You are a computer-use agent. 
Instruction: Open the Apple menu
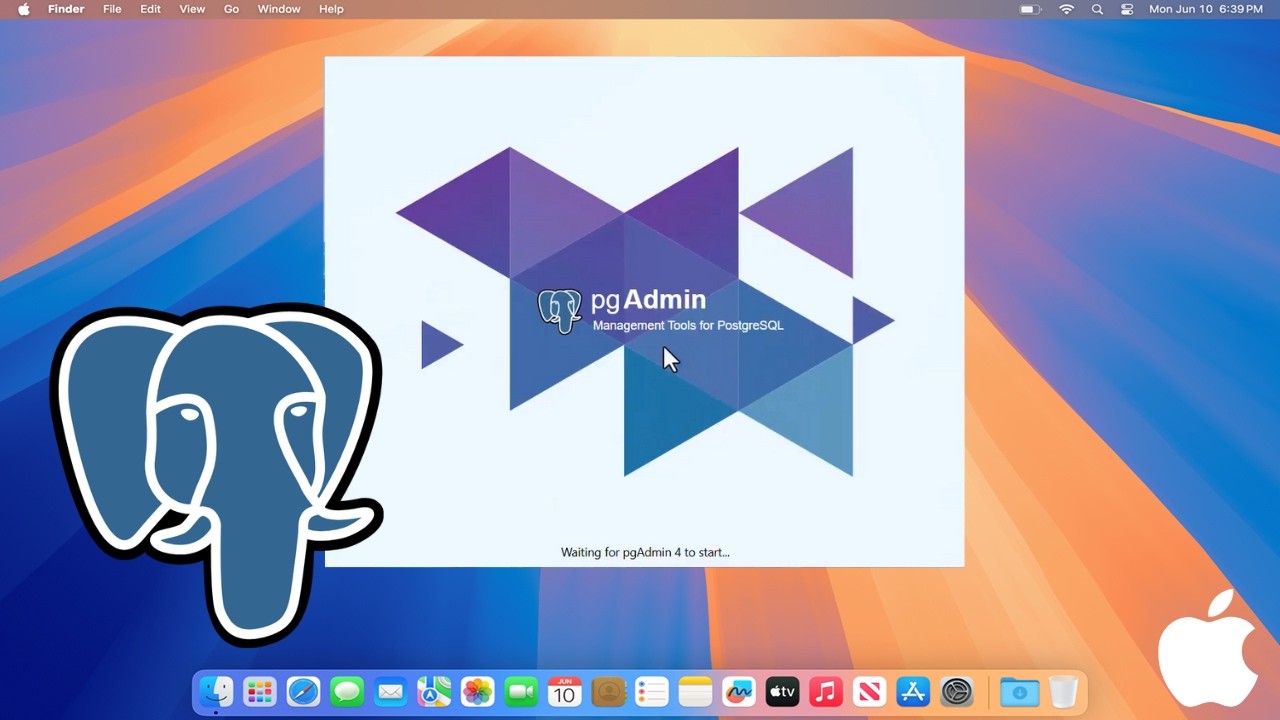click(x=24, y=9)
